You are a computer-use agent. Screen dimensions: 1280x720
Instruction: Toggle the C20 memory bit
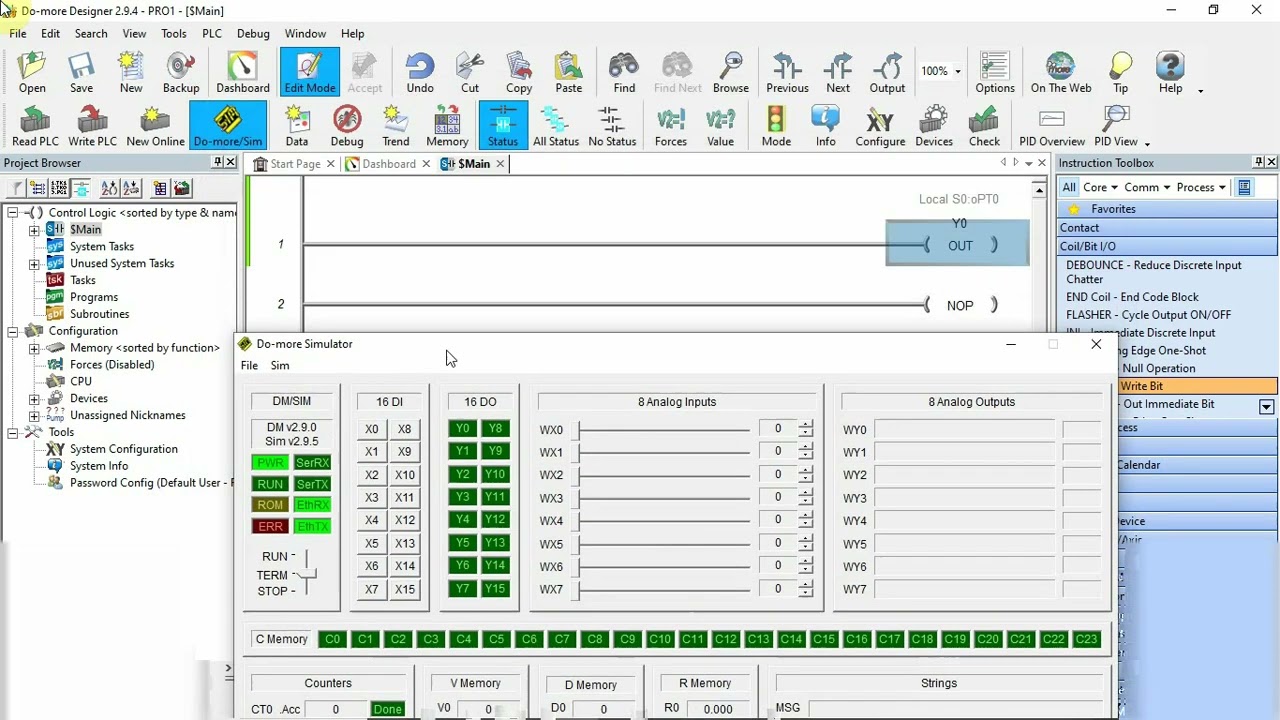coord(987,639)
